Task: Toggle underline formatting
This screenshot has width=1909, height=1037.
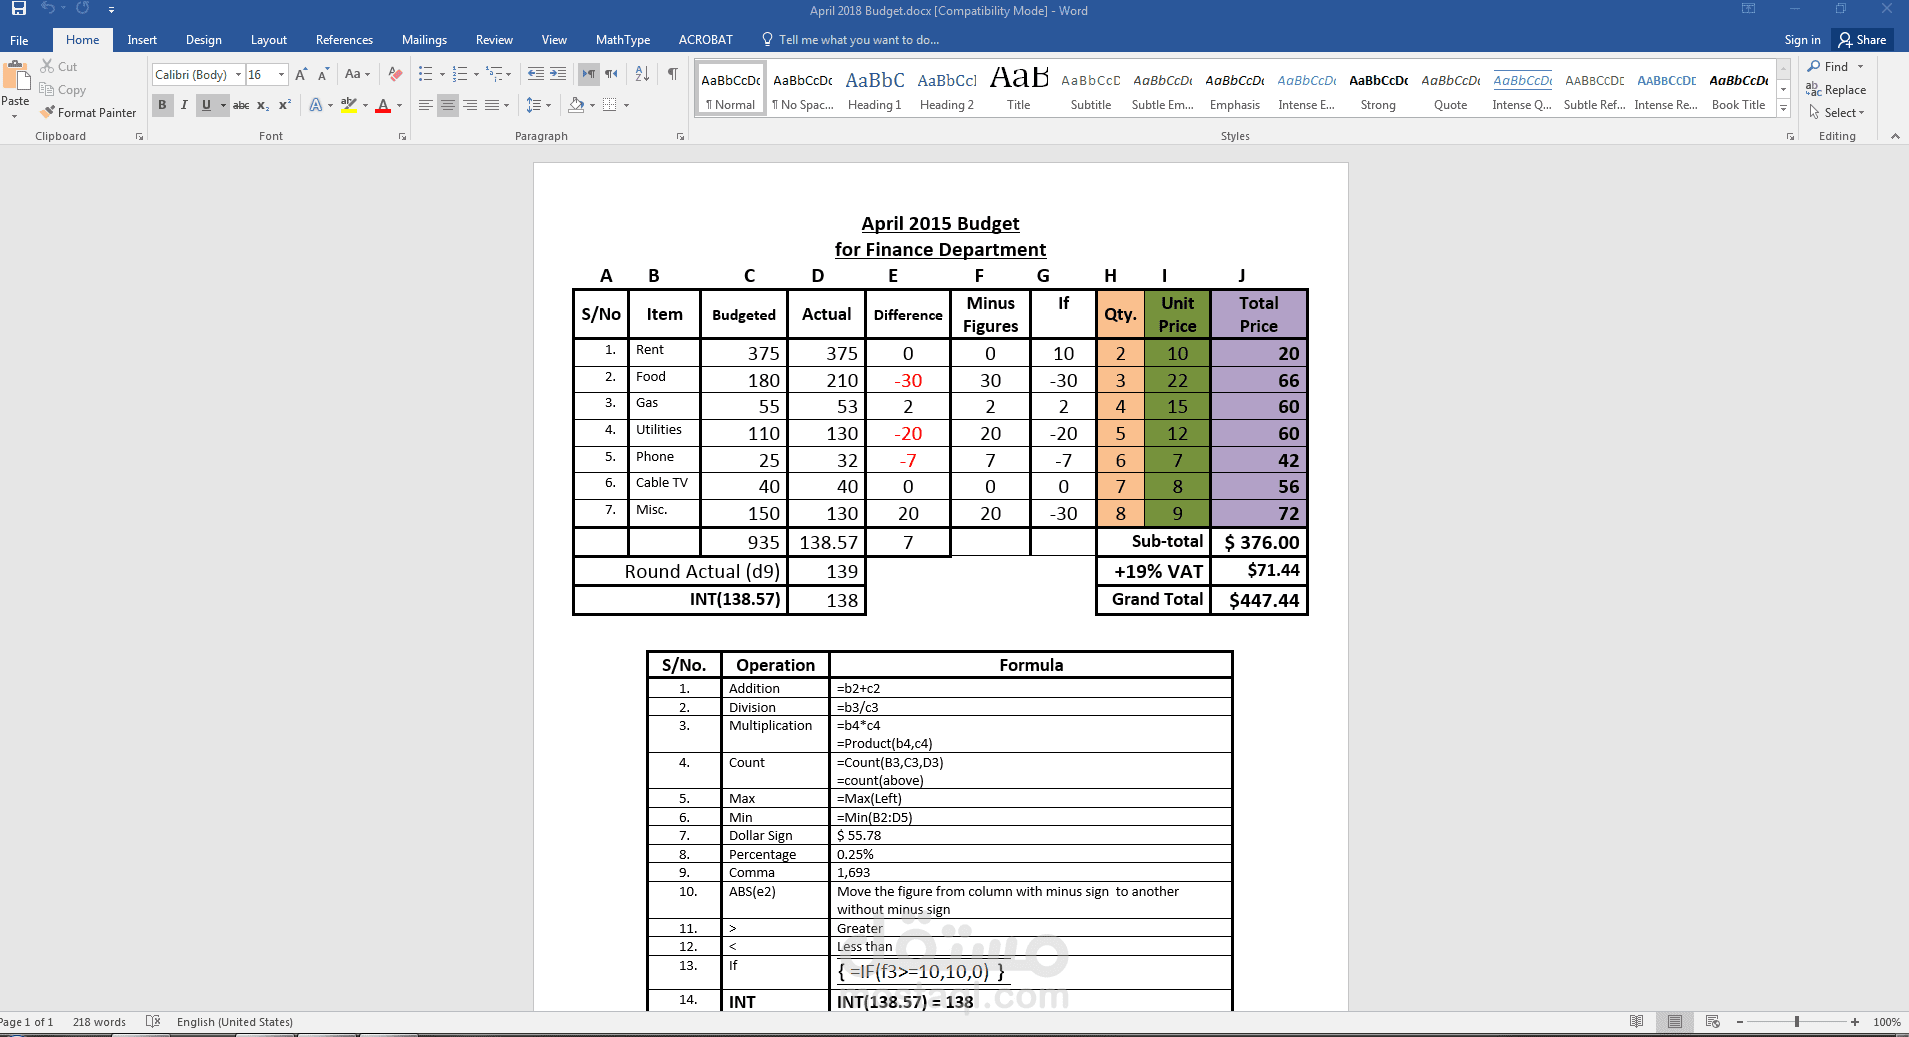Action: click(205, 105)
